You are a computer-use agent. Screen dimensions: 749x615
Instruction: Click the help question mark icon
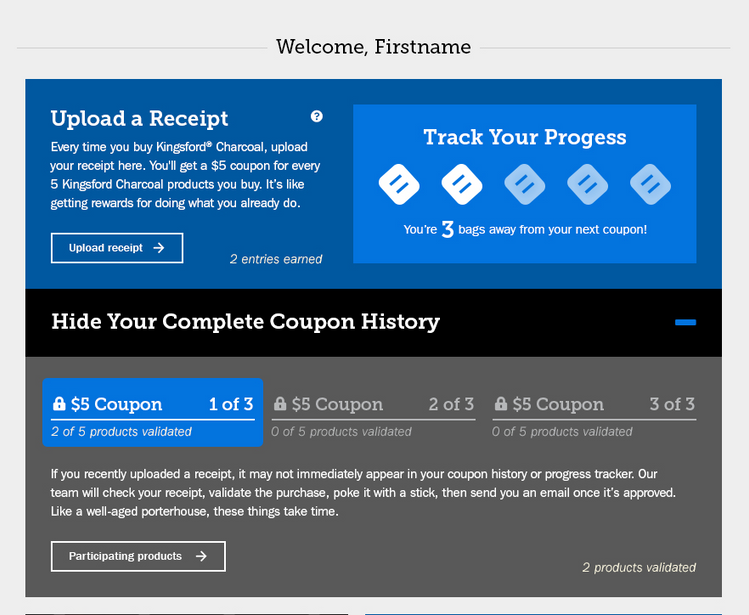pyautogui.click(x=316, y=116)
